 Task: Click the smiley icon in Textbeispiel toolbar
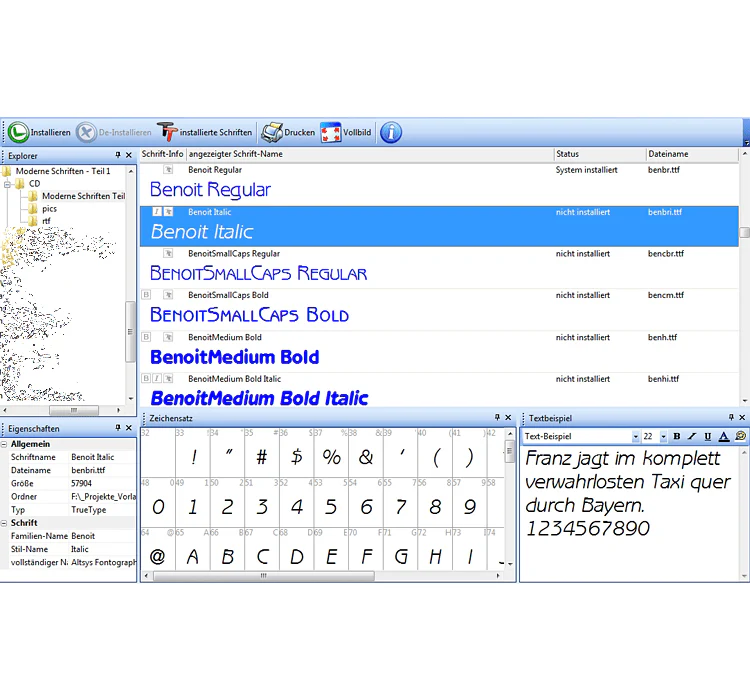click(x=740, y=436)
